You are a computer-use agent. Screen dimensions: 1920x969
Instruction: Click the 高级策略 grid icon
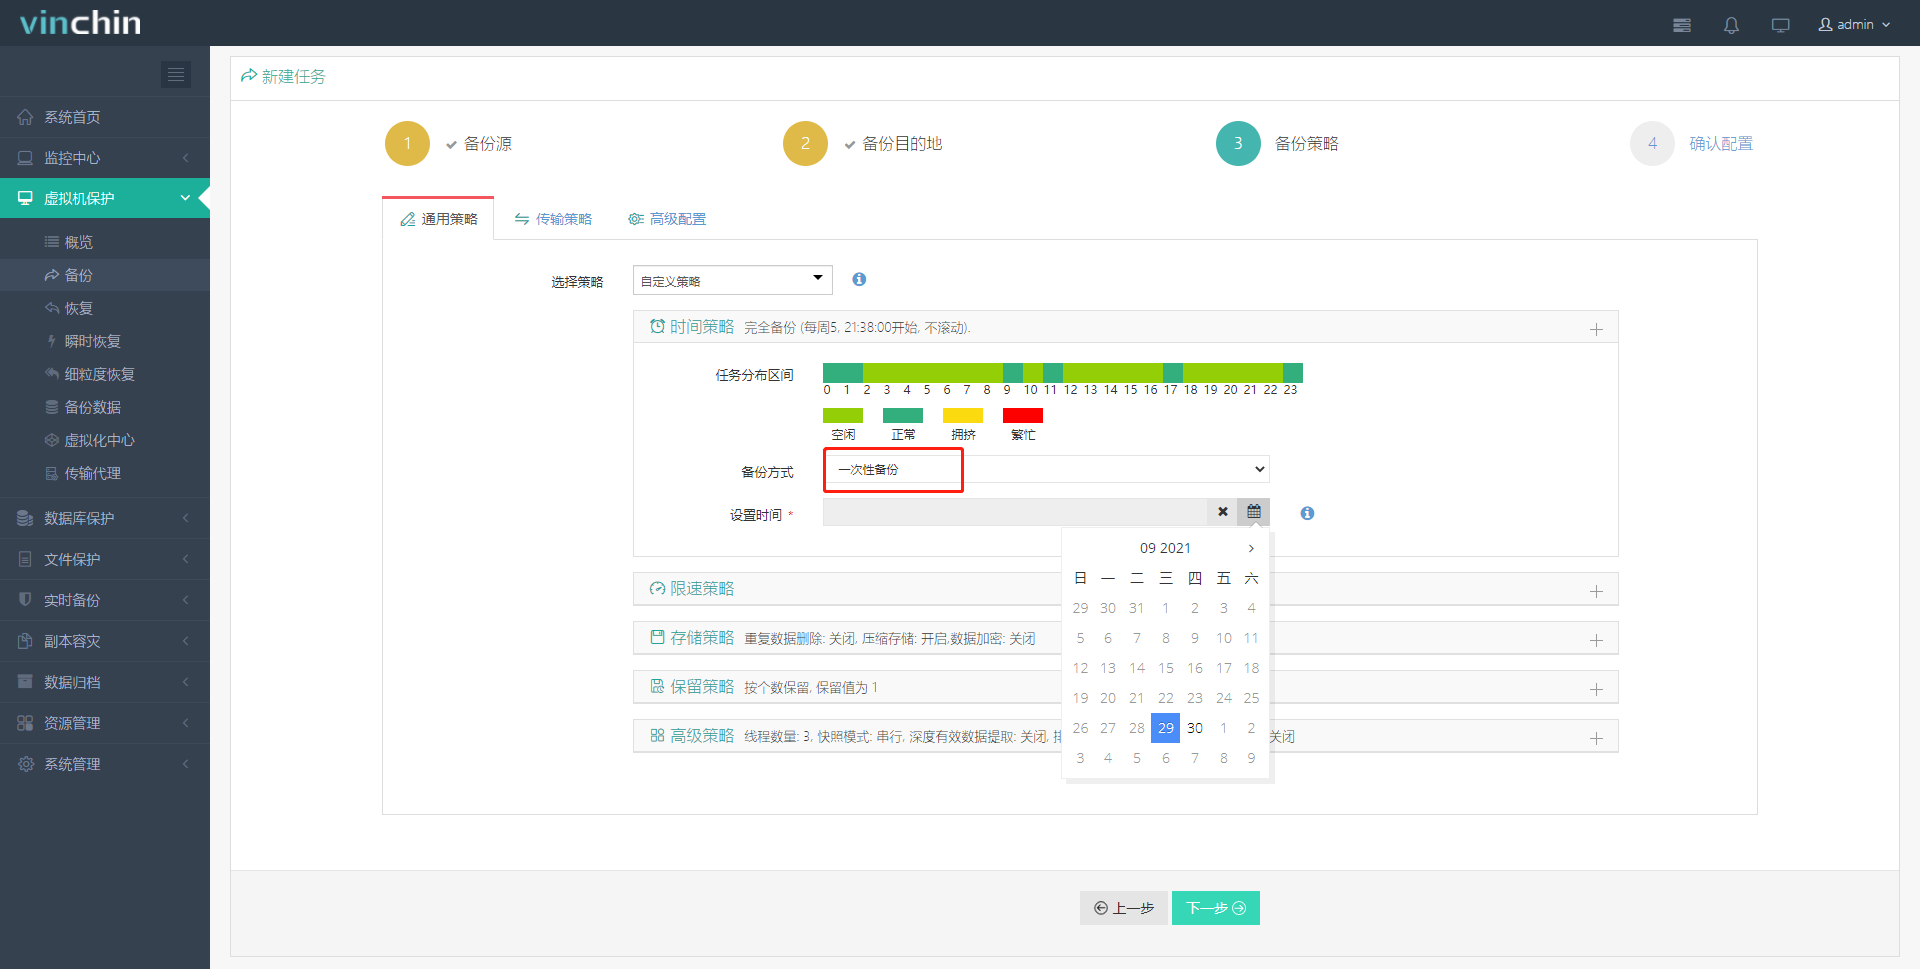(x=657, y=735)
